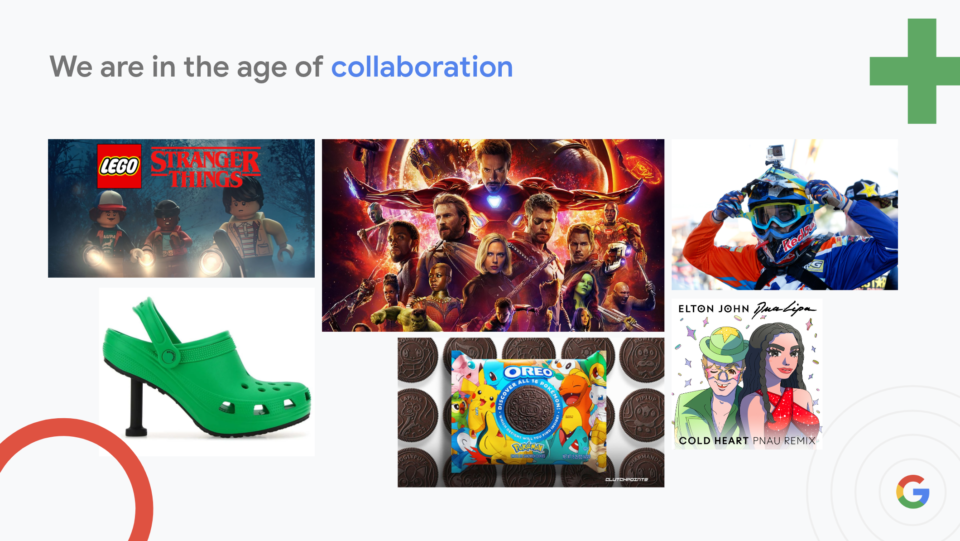Select the Oreo Pokémon cookies image
The height and width of the screenshot is (541, 960).
point(531,412)
